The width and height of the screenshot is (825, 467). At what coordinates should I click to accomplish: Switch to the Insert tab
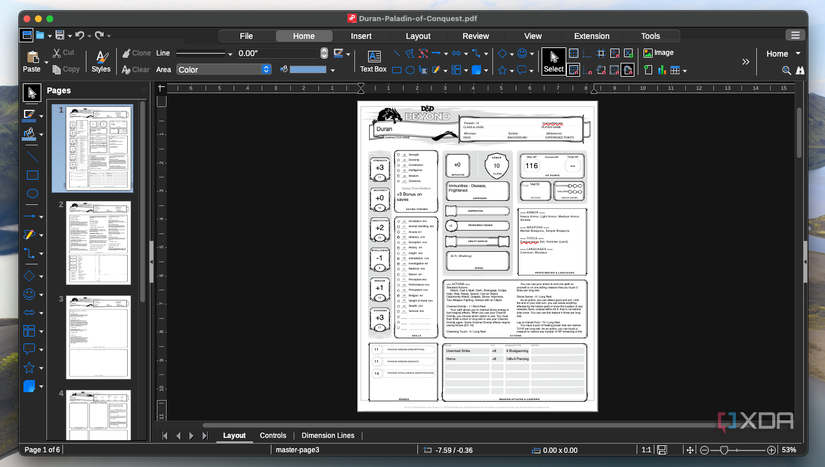[x=361, y=36]
